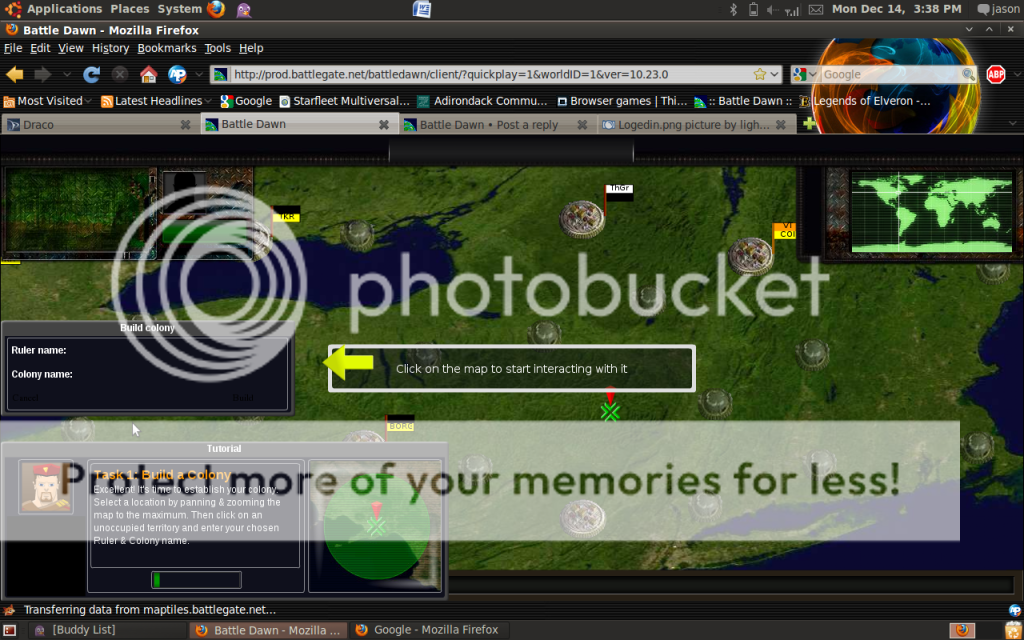Switch to Battle Dawn Post a reply tab
The height and width of the screenshot is (640, 1024).
point(496,124)
